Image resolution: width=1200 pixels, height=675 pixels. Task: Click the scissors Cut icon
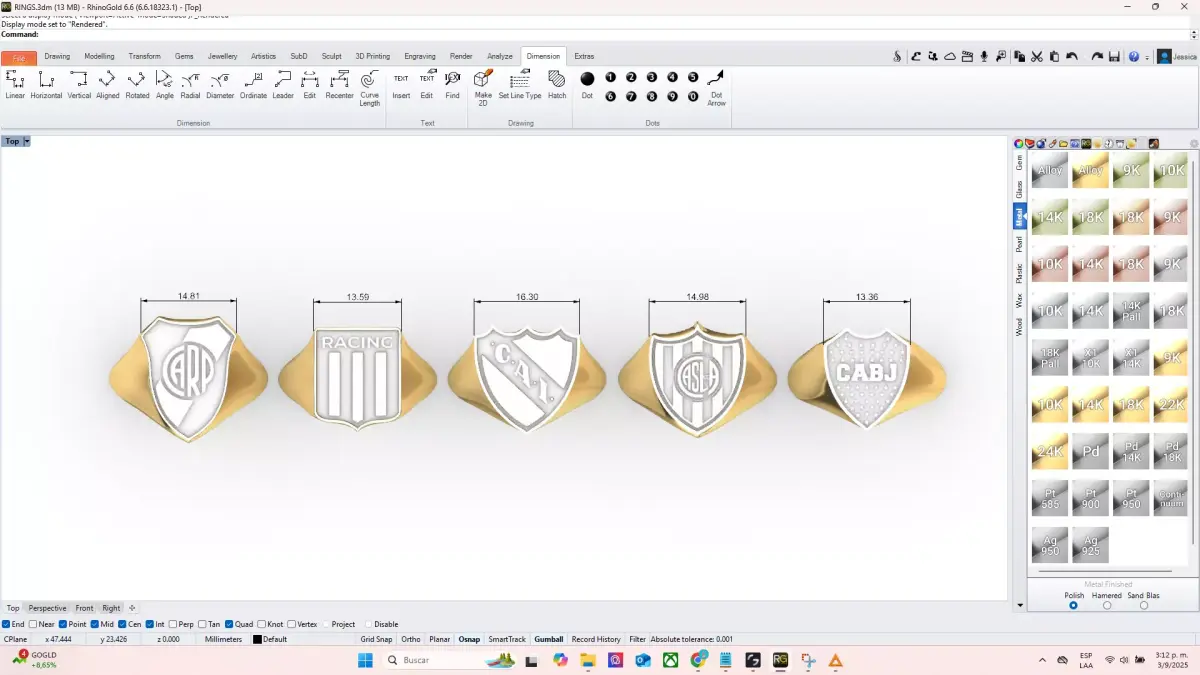pyautogui.click(x=1037, y=57)
